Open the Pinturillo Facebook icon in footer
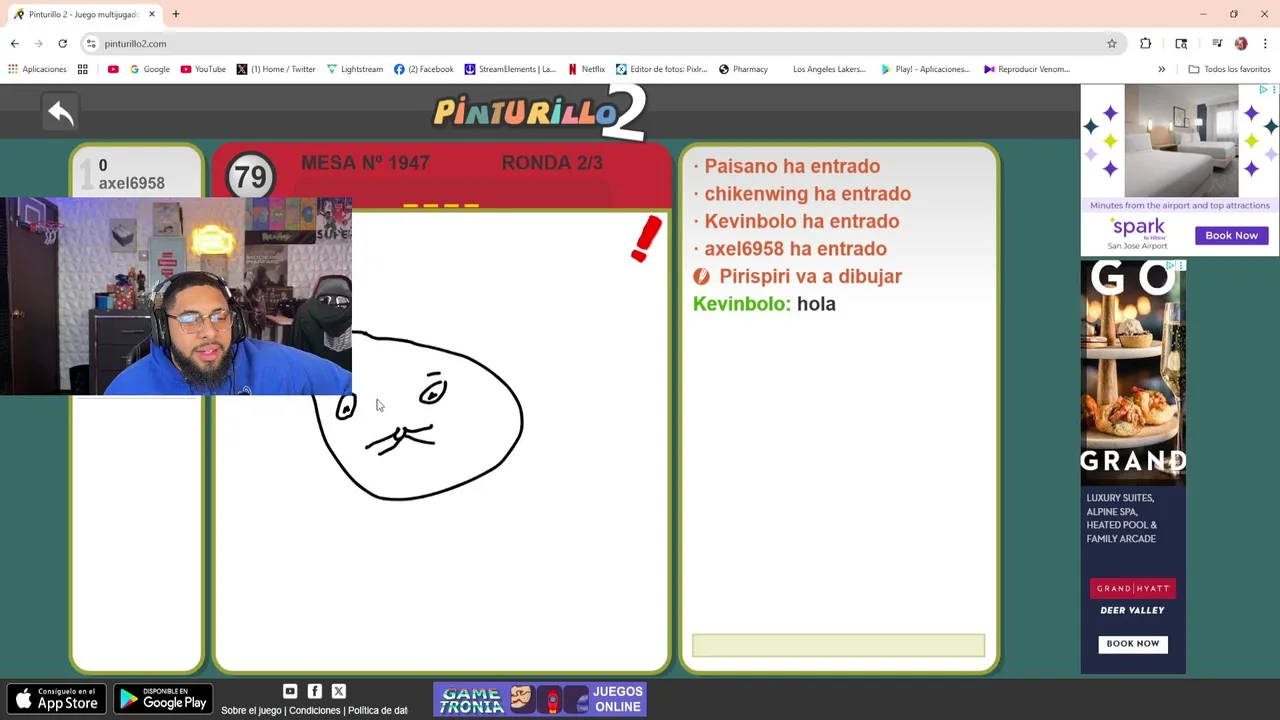The image size is (1280, 720). pyautogui.click(x=315, y=691)
